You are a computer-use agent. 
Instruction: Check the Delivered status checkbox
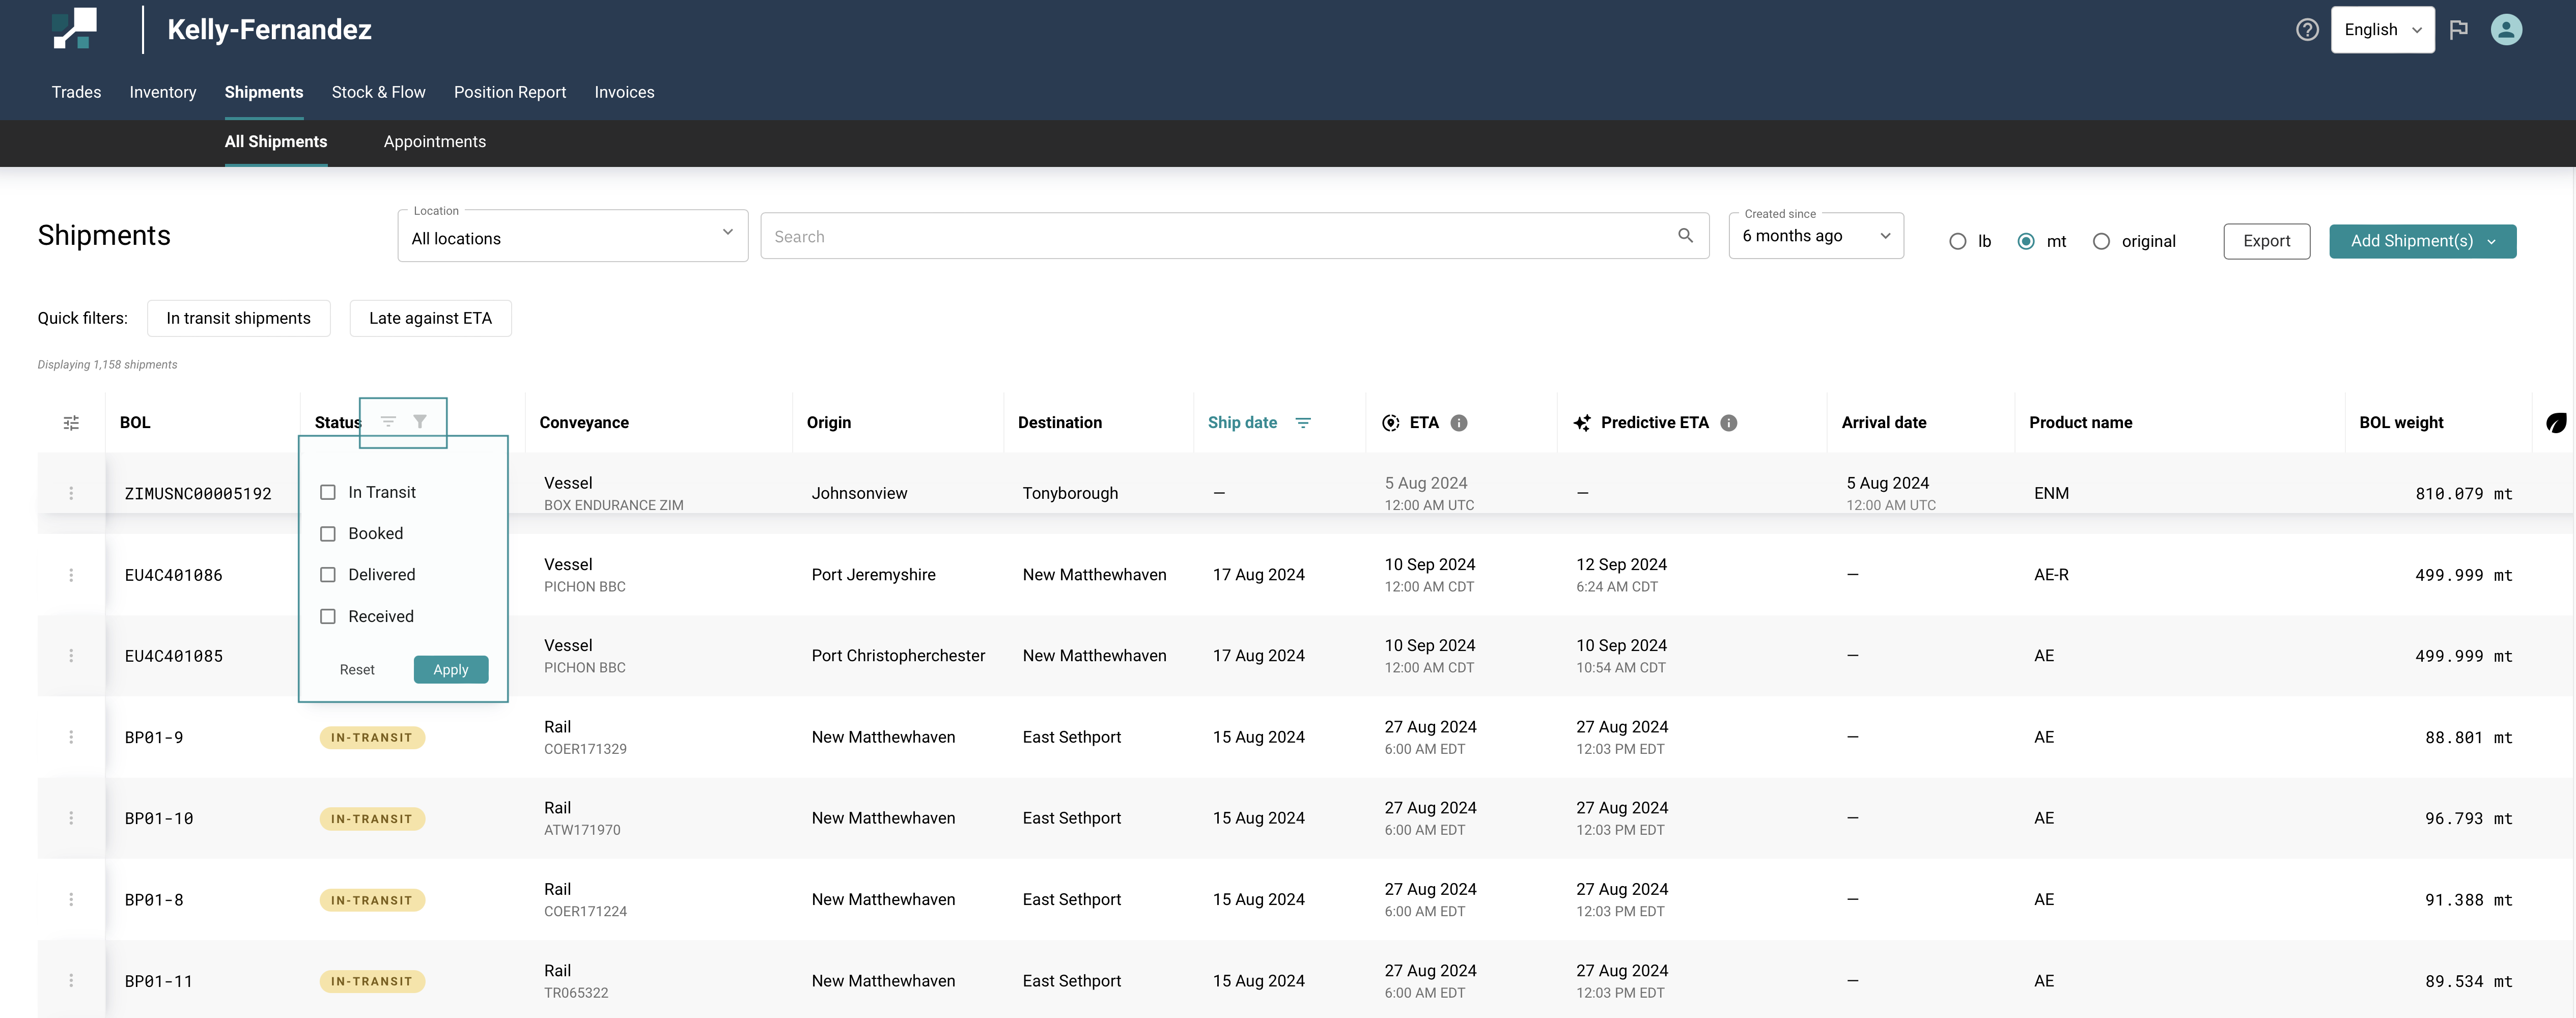(x=328, y=575)
